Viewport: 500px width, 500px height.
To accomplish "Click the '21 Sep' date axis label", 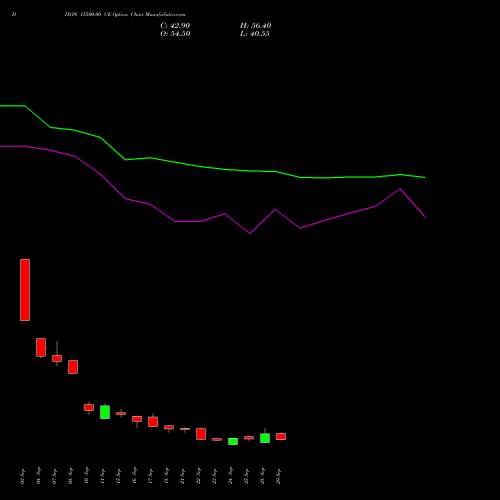I will pos(183,475).
